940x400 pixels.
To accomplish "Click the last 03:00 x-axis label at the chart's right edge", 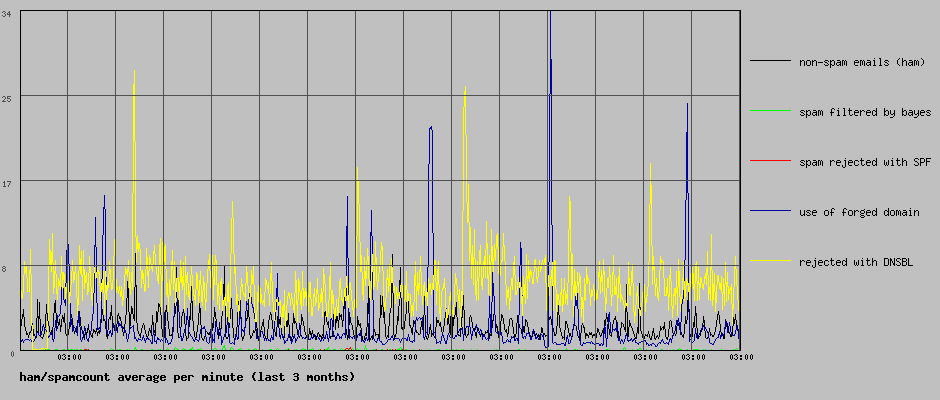I will (x=740, y=357).
